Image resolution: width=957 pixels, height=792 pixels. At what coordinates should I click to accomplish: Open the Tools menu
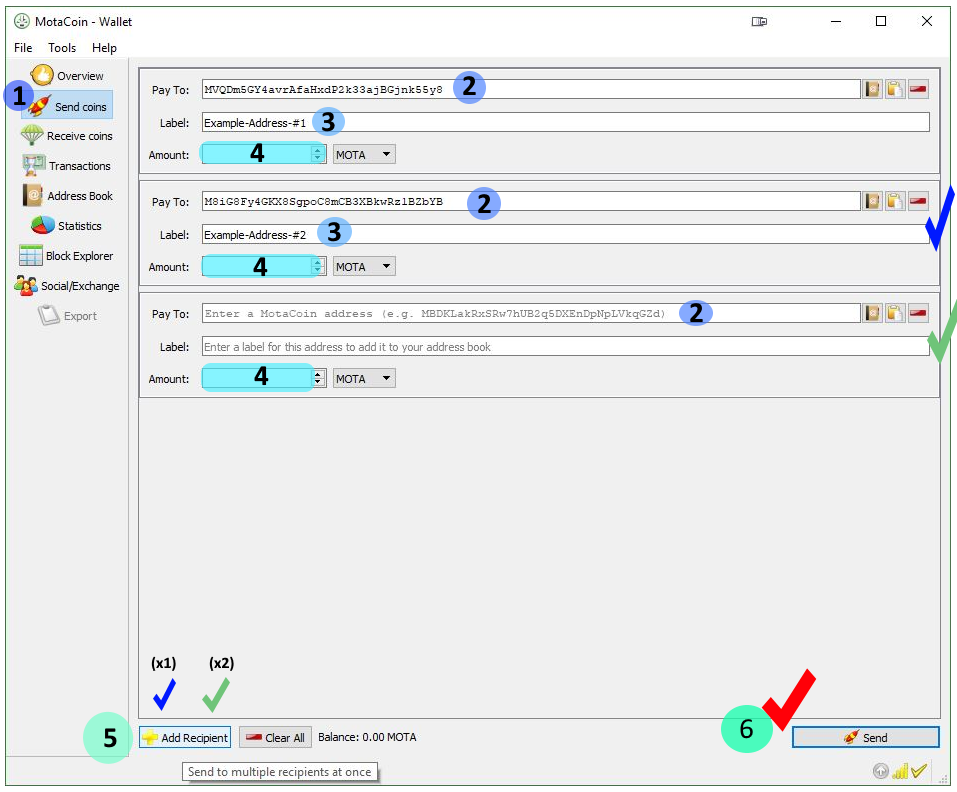pos(62,48)
